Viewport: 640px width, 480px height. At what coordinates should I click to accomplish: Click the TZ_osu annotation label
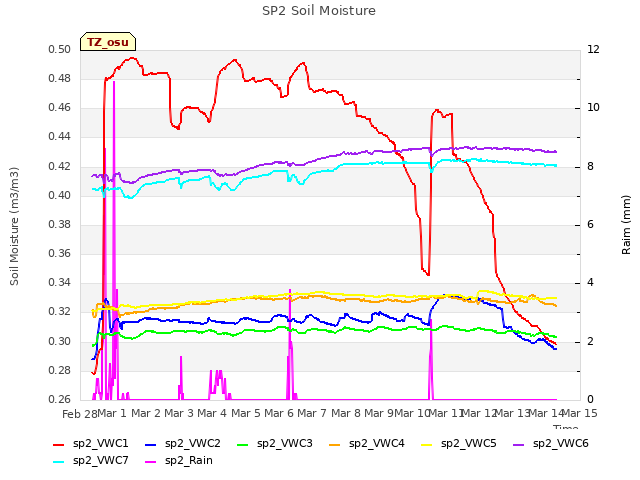[x=108, y=42]
